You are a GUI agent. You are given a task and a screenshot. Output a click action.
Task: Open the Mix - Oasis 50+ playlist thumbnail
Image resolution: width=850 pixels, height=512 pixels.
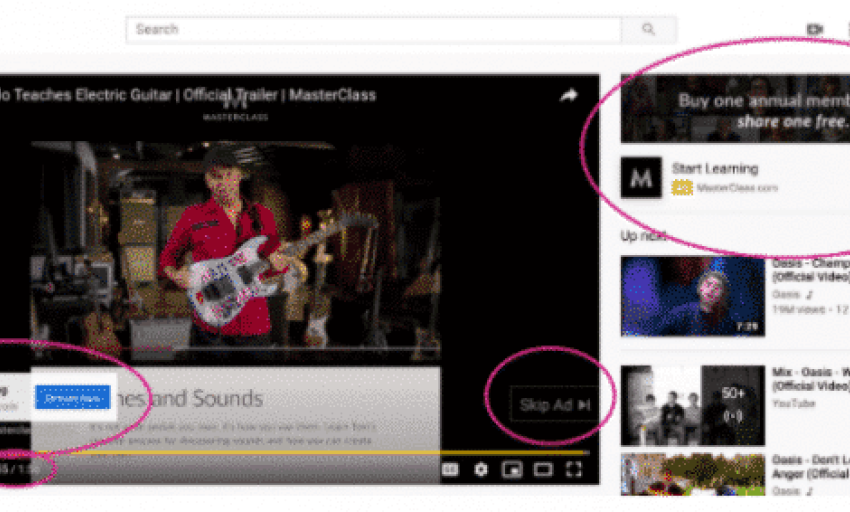click(693, 406)
